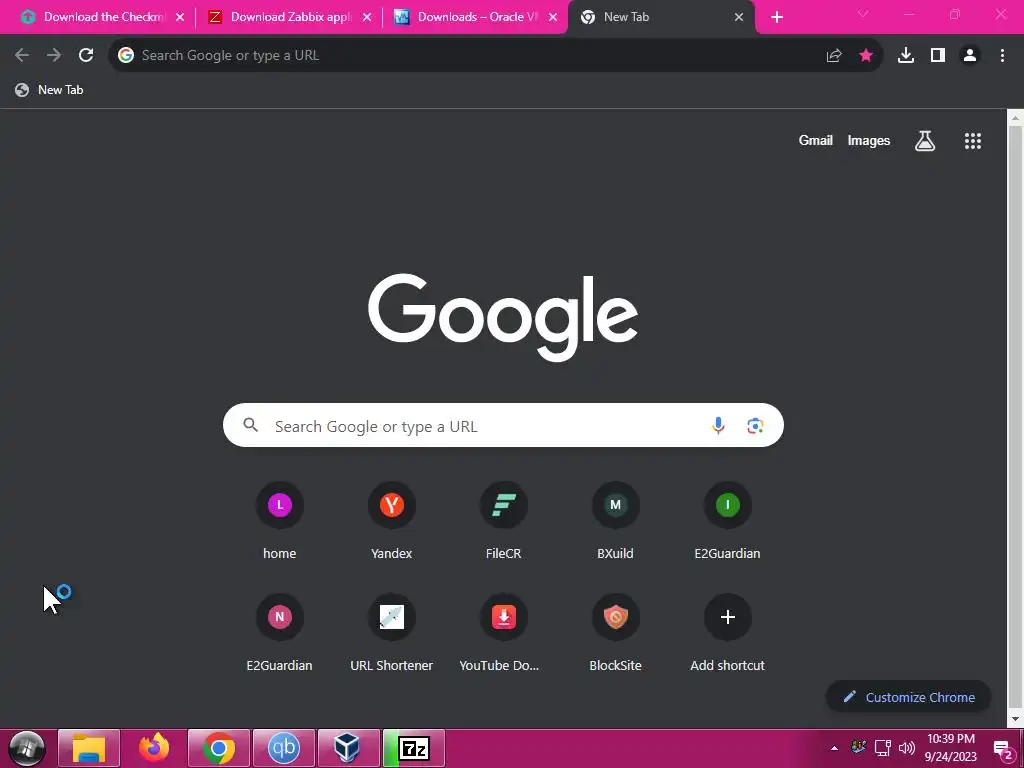
Task: Close the Download Zabbix tab
Action: coord(367,18)
